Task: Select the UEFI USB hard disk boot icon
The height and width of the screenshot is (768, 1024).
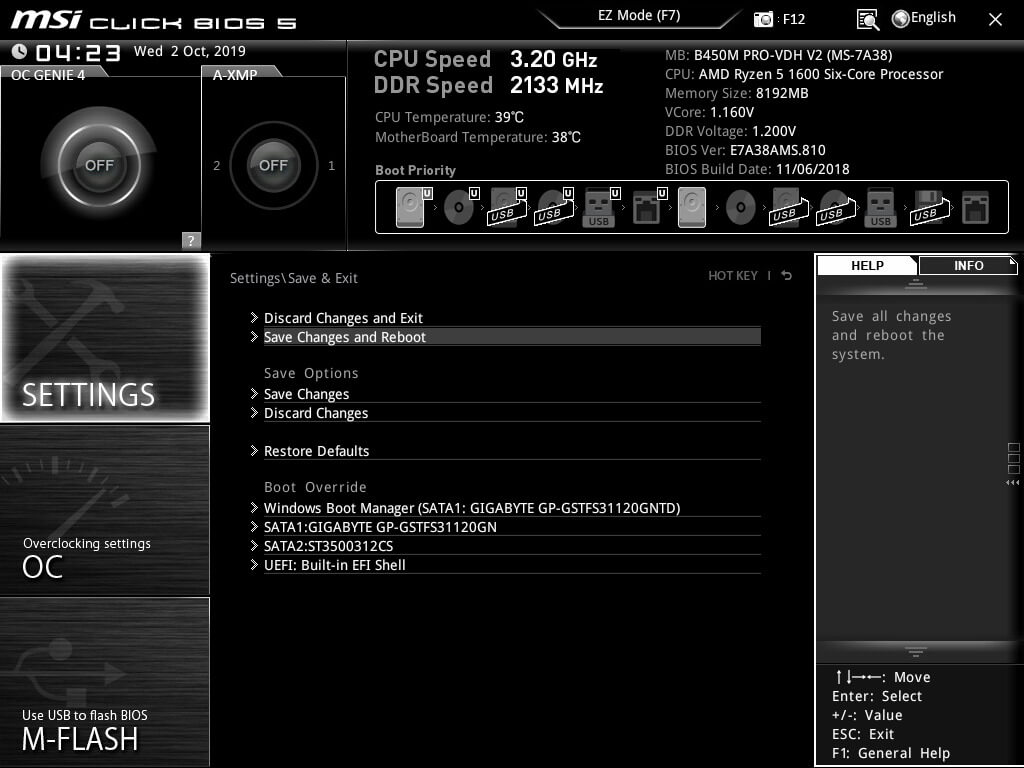Action: tap(507, 207)
